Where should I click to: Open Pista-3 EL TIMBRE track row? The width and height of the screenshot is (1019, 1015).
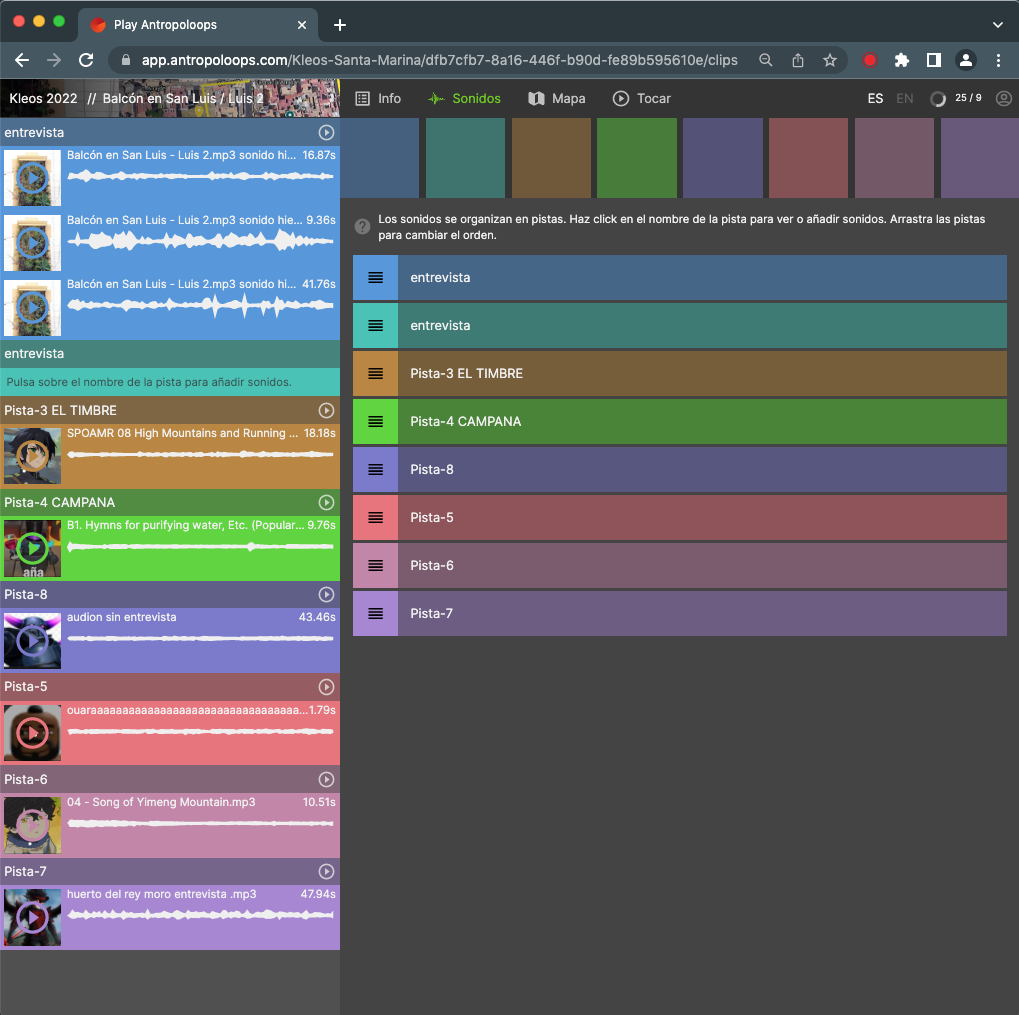pyautogui.click(x=702, y=373)
